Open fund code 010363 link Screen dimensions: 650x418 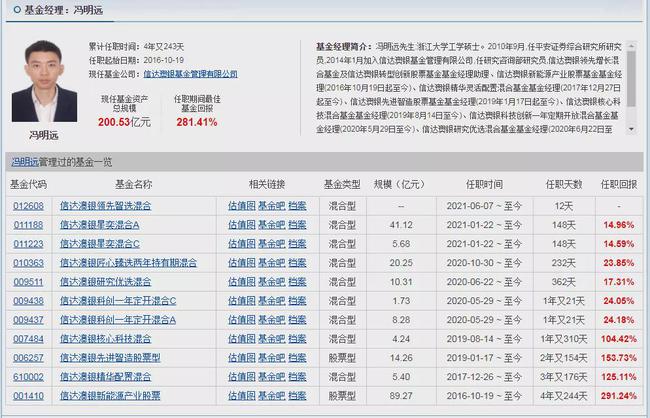point(28,263)
